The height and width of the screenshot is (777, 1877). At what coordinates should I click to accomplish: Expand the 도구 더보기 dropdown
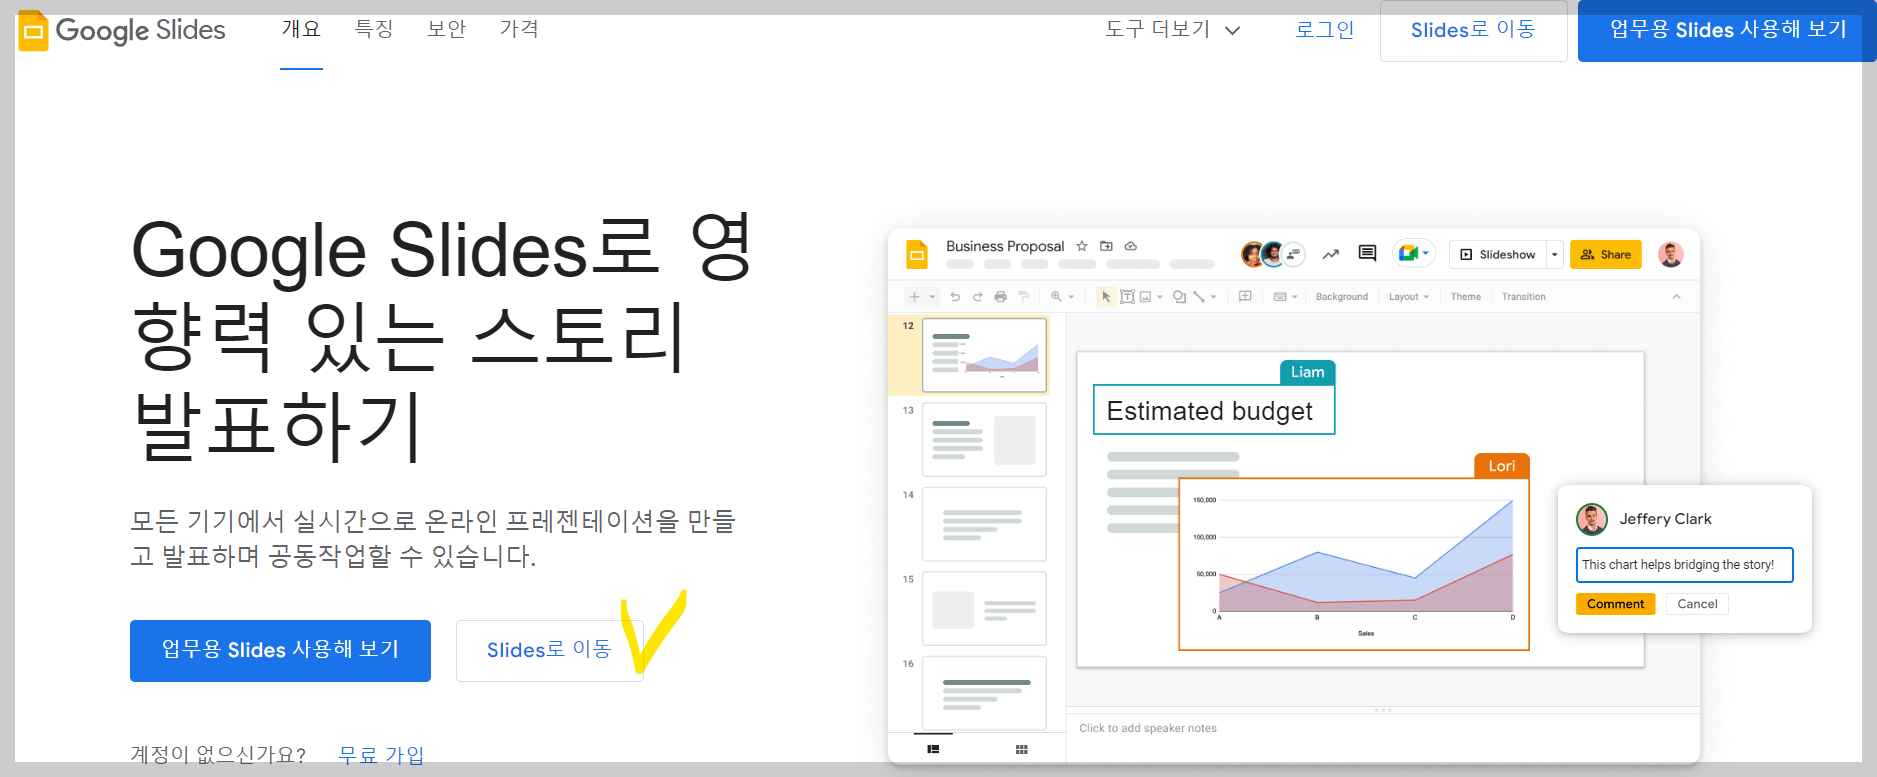(x=1172, y=30)
